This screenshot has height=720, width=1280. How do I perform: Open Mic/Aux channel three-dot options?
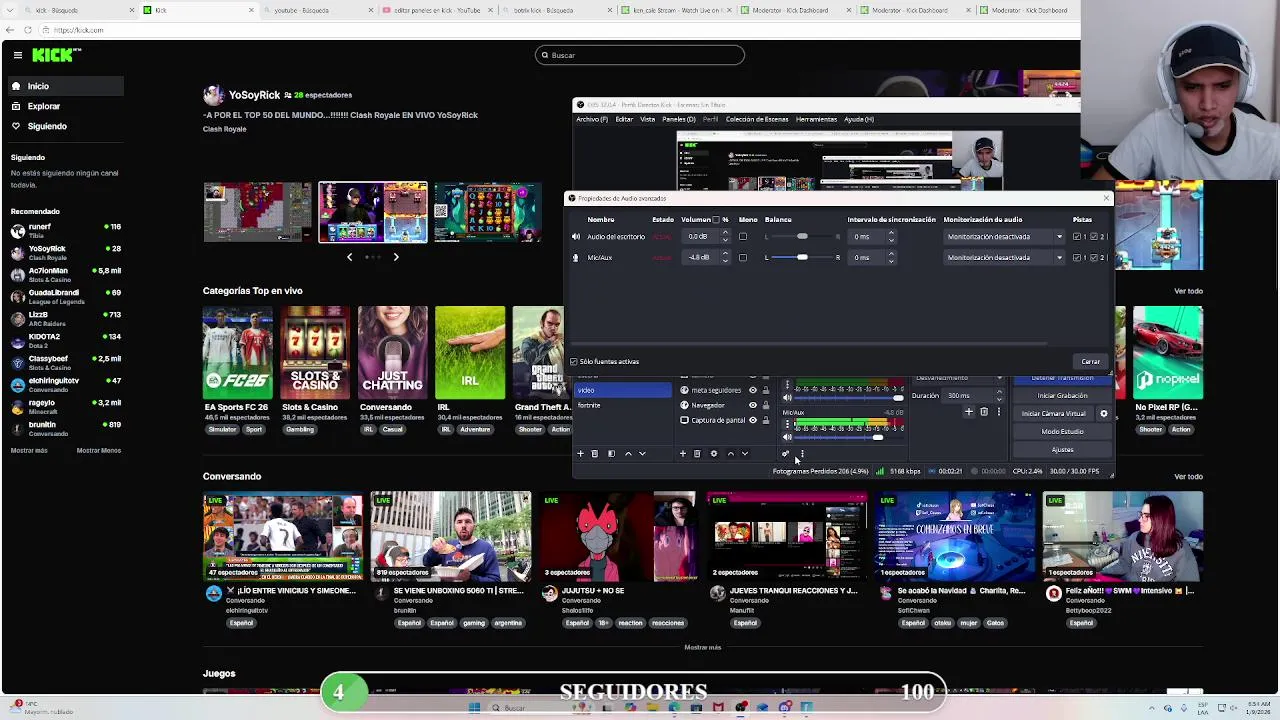click(787, 424)
